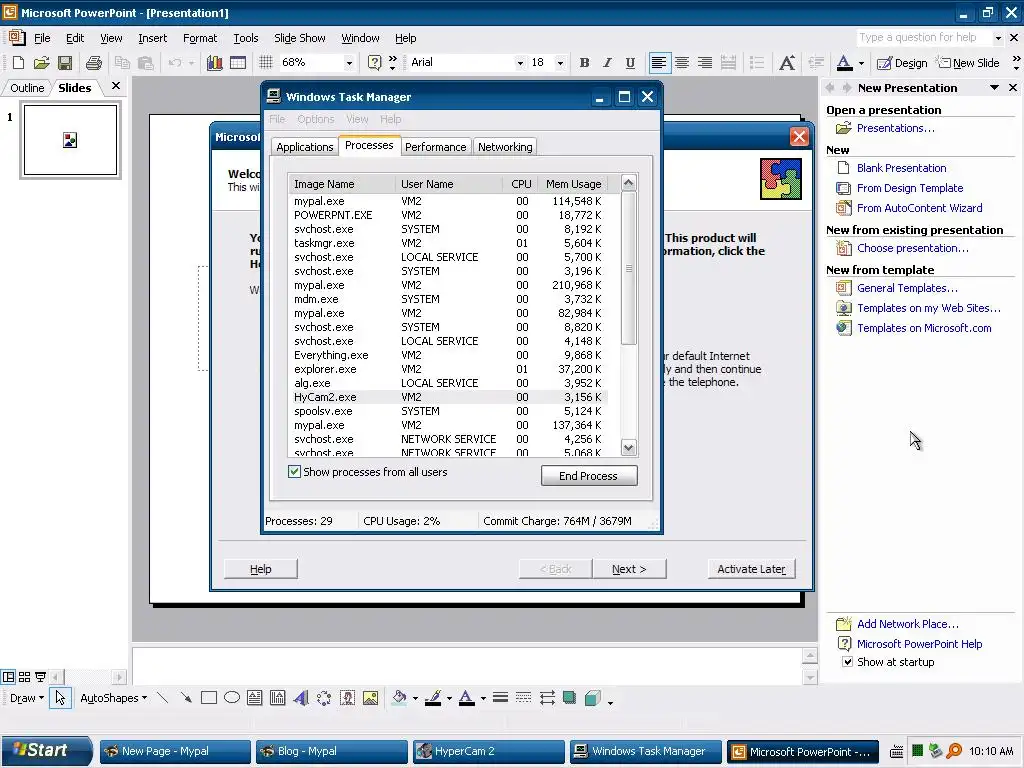
Task: Click the Insert WordArt icon
Action: [x=300, y=698]
